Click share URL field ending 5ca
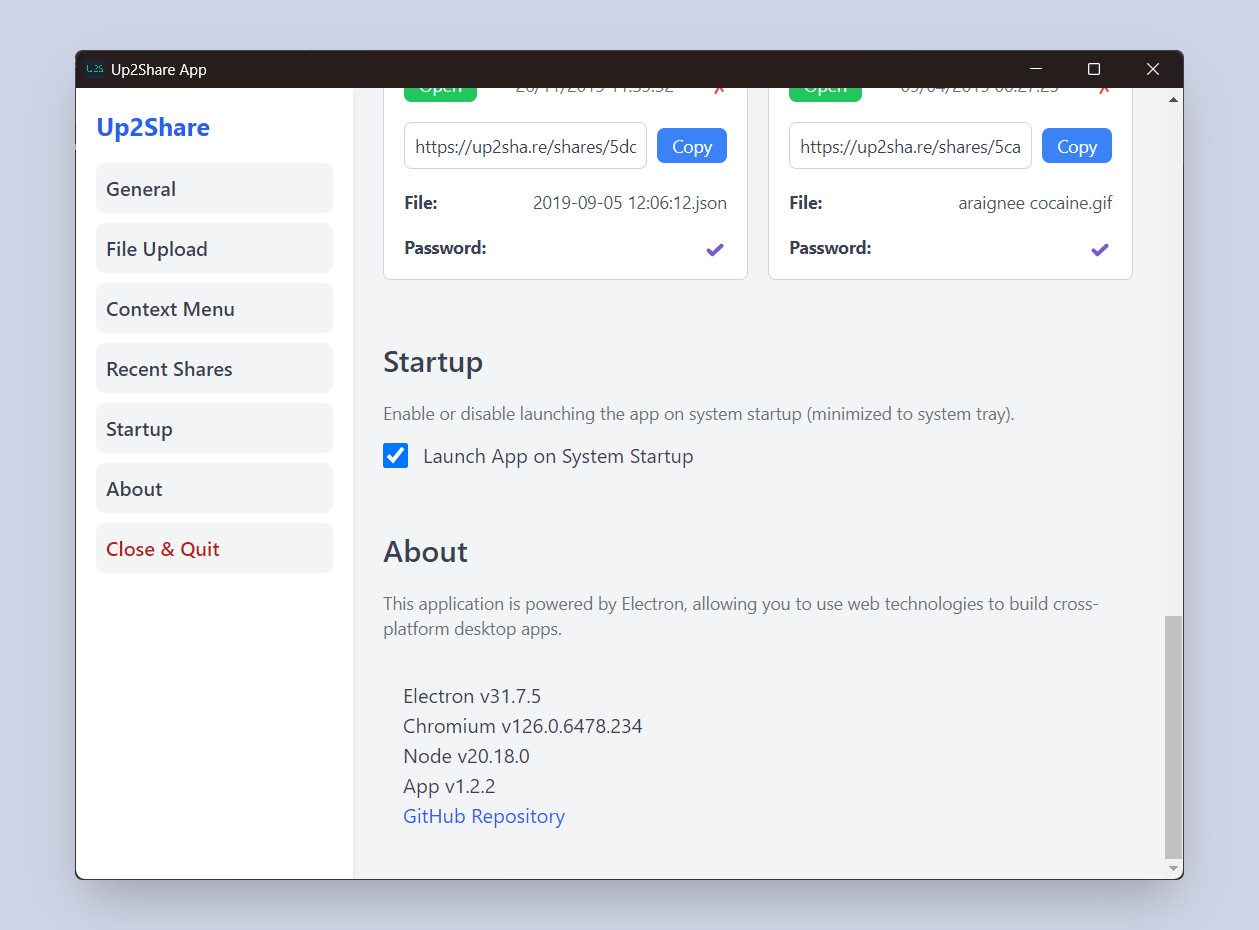Screen dimensions: 1259x930 click(911, 146)
